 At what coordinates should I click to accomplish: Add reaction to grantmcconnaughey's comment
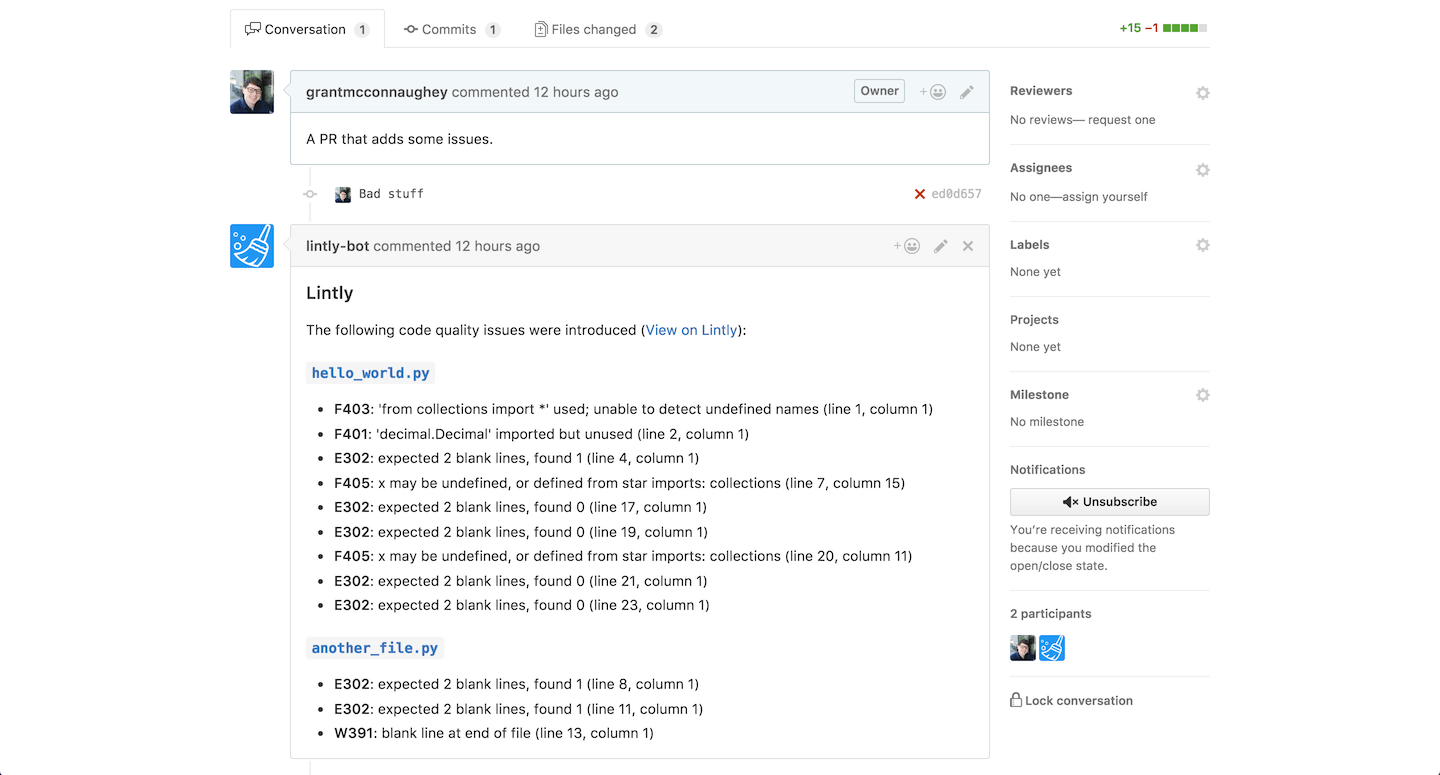coord(933,92)
